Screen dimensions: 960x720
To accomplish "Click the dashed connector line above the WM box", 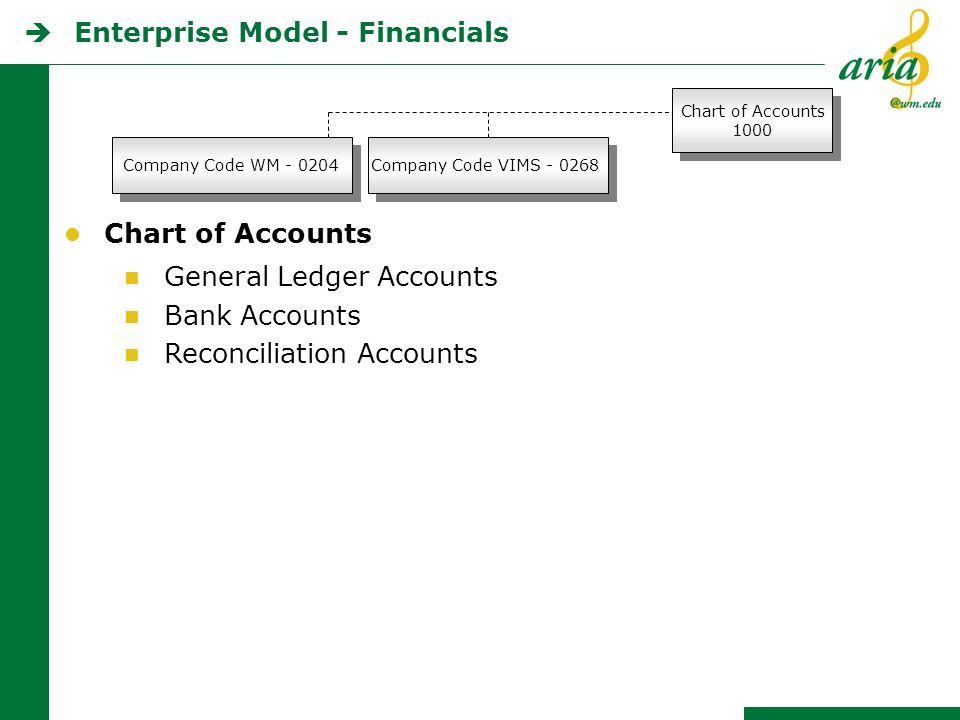I will coord(329,125).
